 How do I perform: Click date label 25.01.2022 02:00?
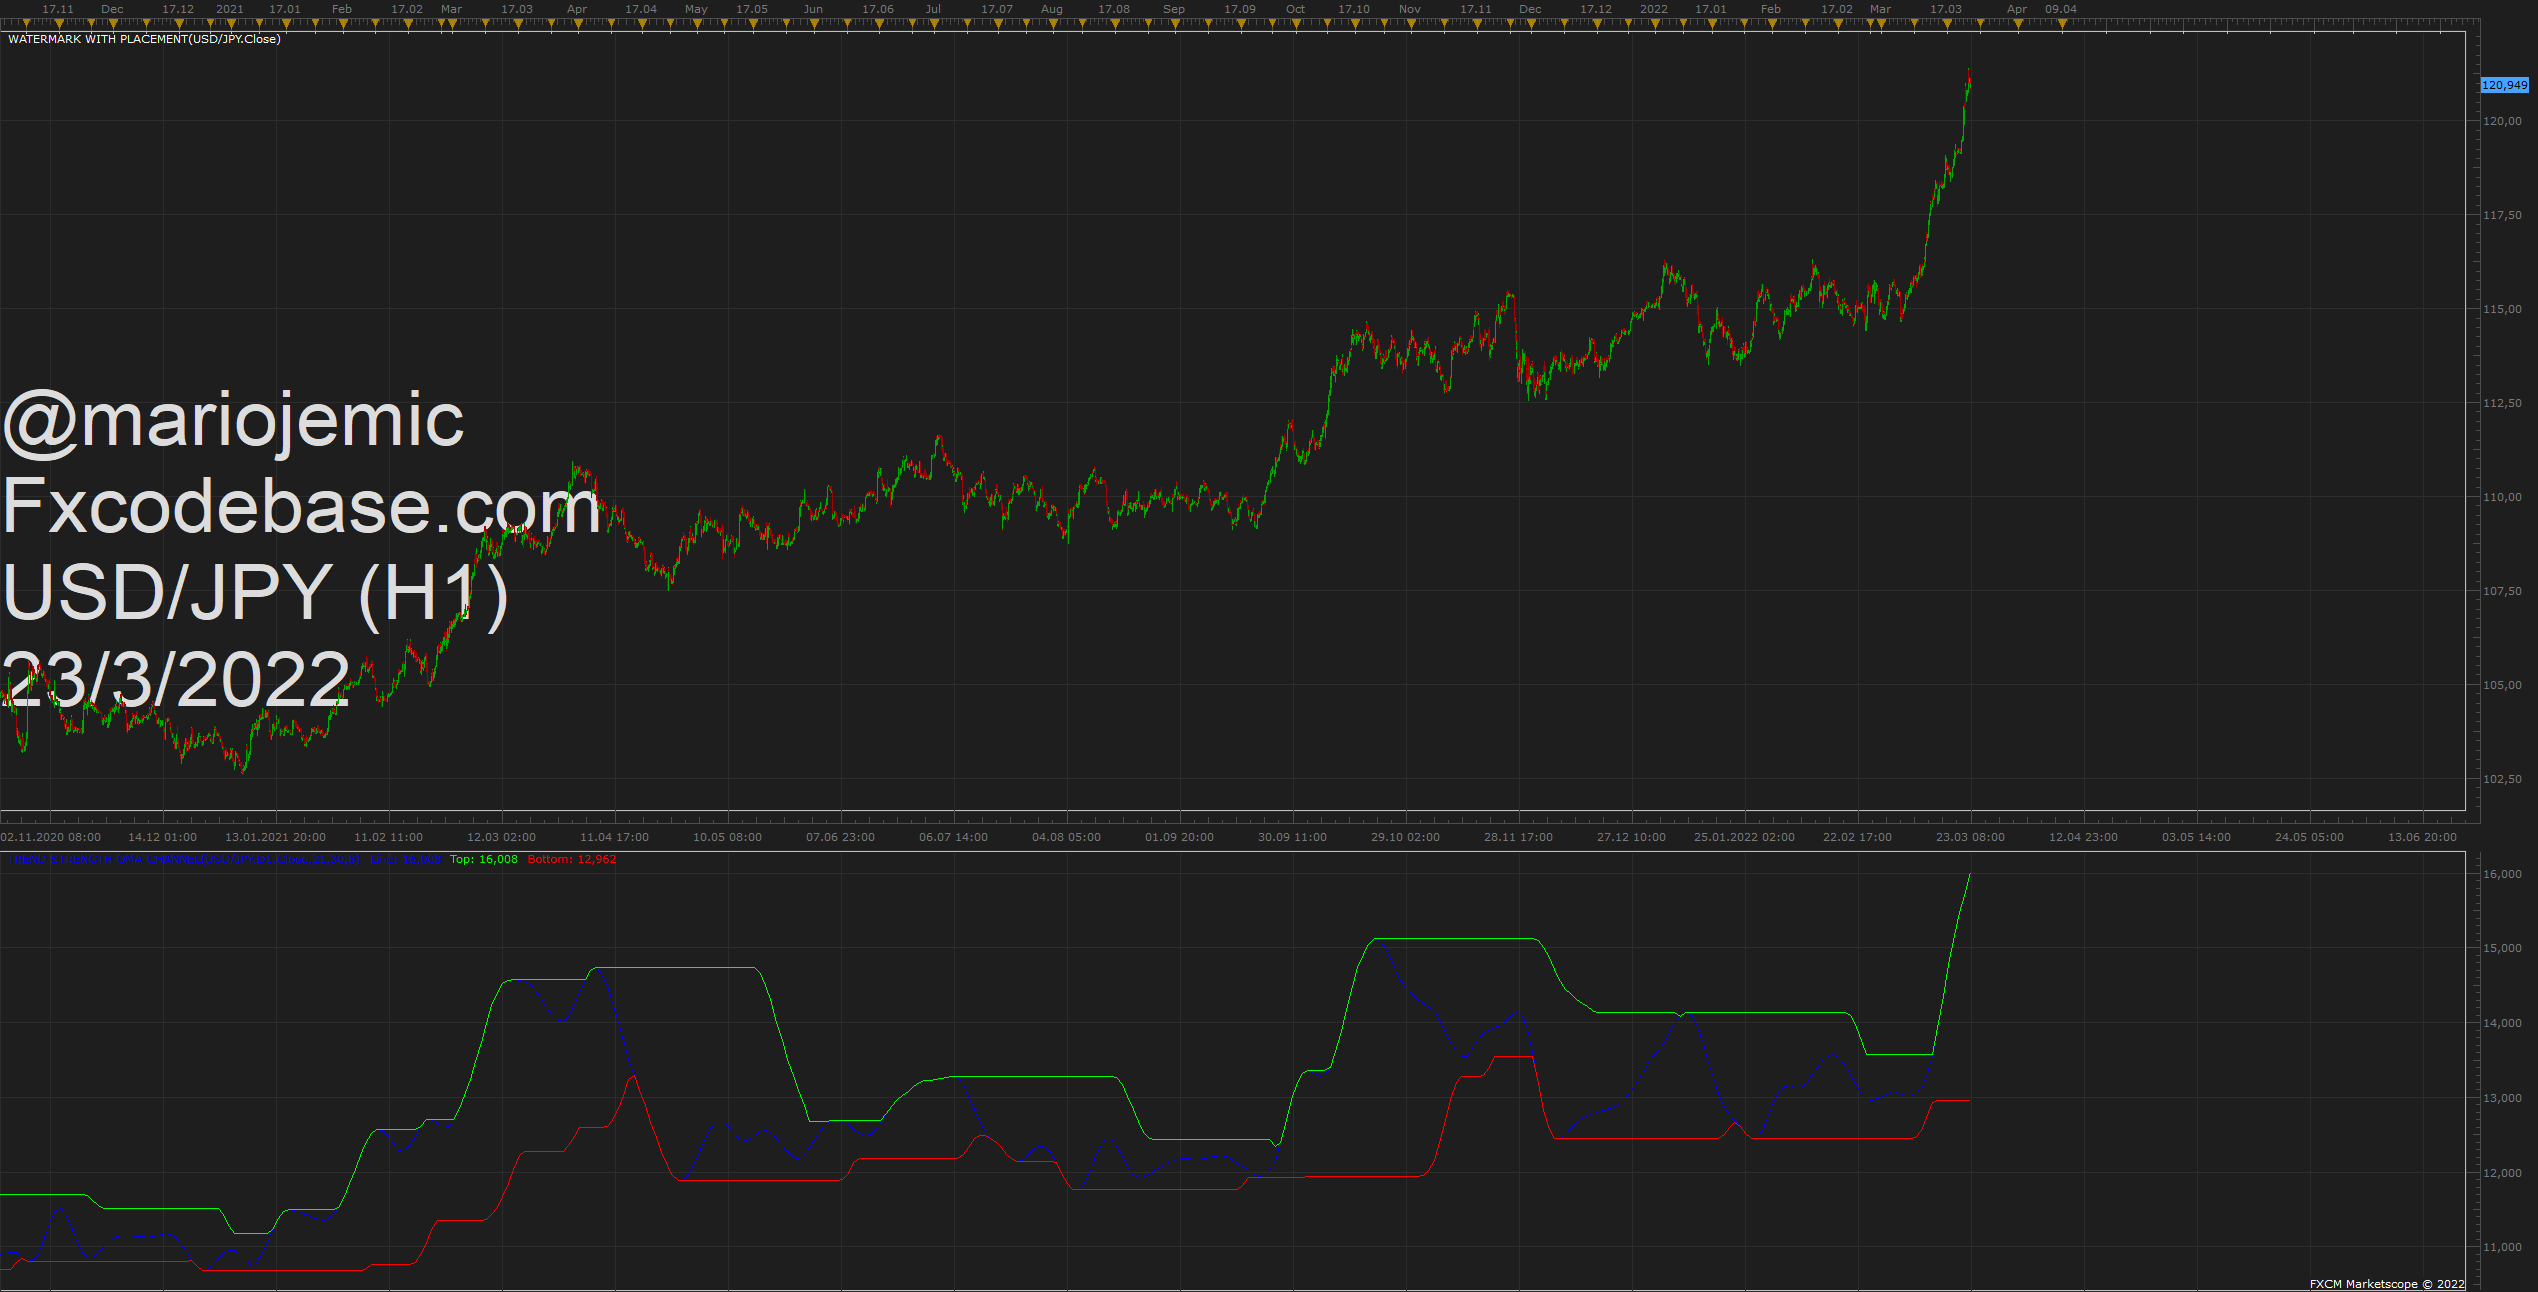tap(1744, 837)
